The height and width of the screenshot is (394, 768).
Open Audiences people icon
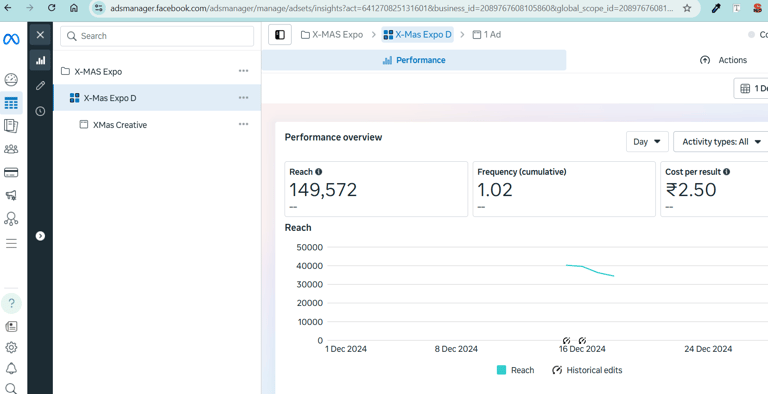11,149
